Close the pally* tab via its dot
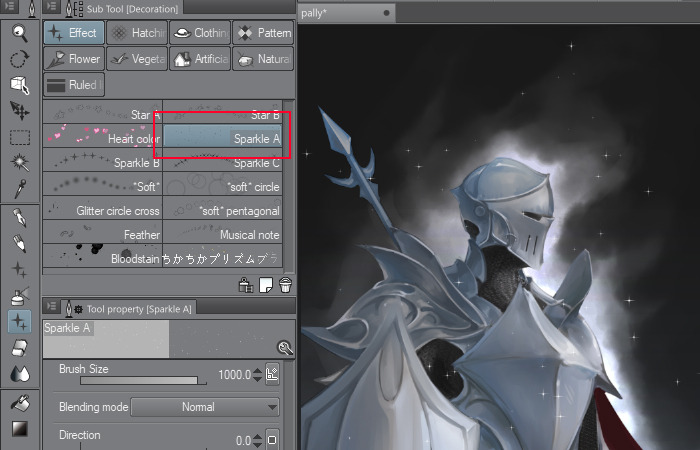The image size is (700, 450). (387, 13)
